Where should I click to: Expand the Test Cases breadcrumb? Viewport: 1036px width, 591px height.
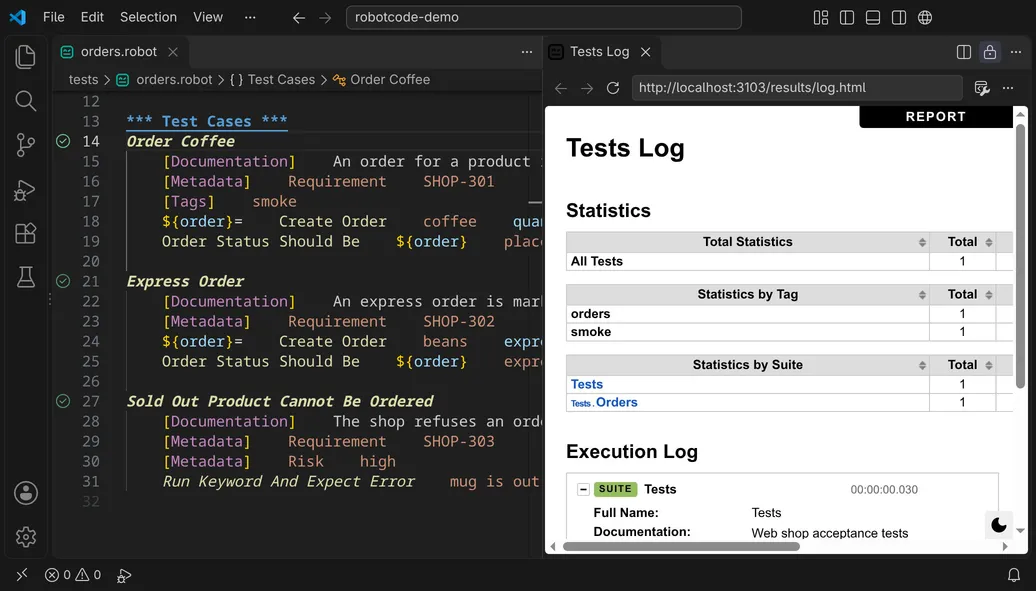[x=272, y=79]
